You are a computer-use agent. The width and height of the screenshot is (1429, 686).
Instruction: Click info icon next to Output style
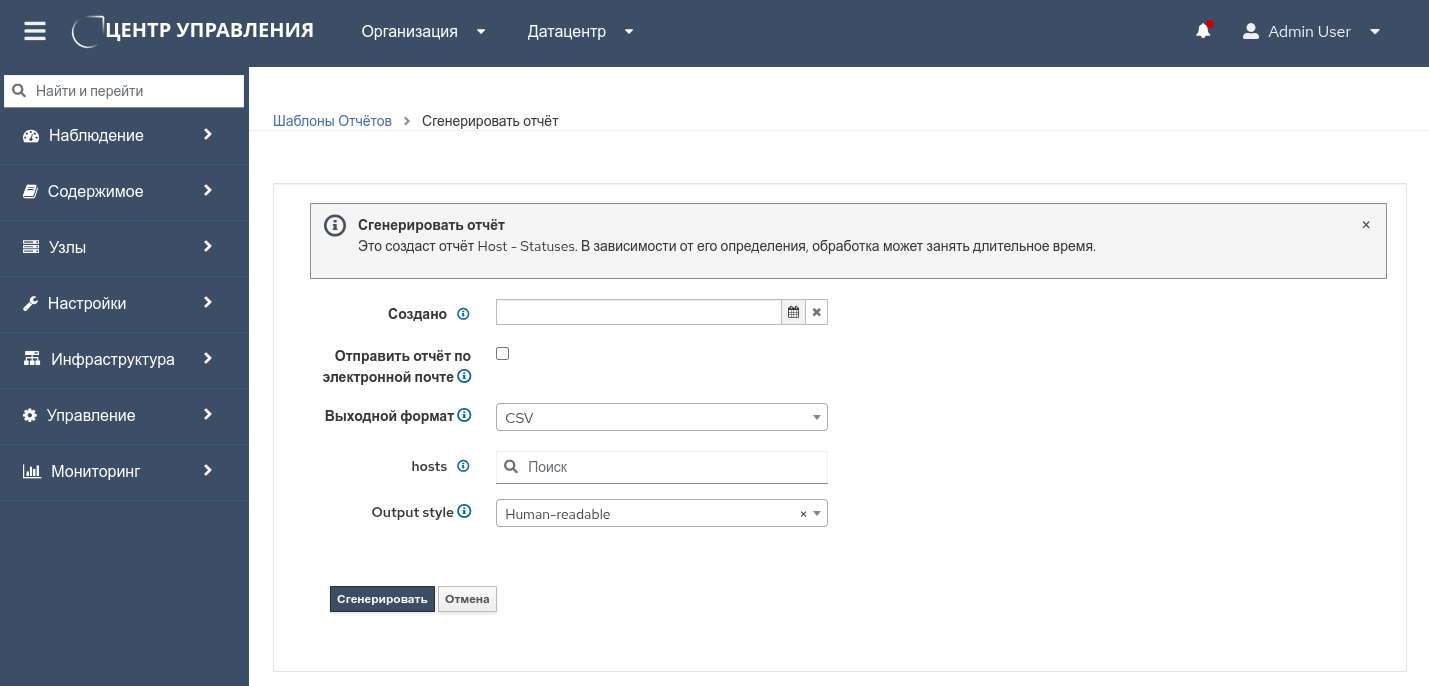464,512
